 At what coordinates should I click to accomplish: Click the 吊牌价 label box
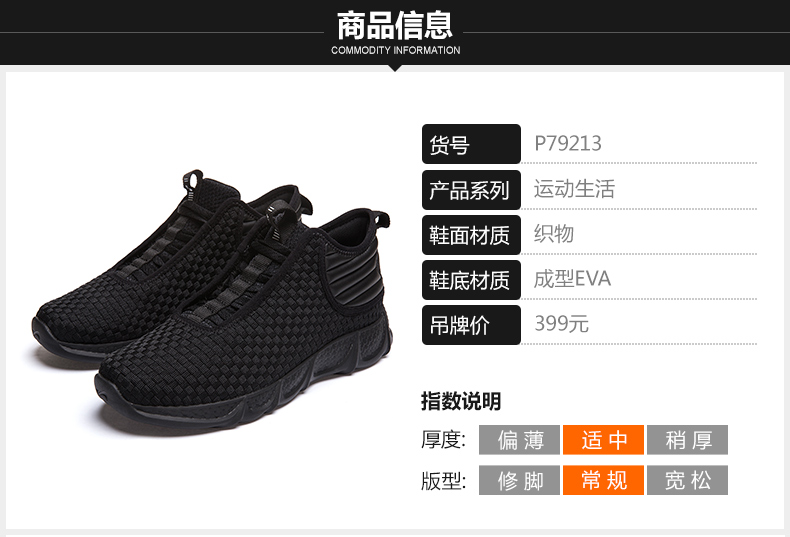click(472, 325)
